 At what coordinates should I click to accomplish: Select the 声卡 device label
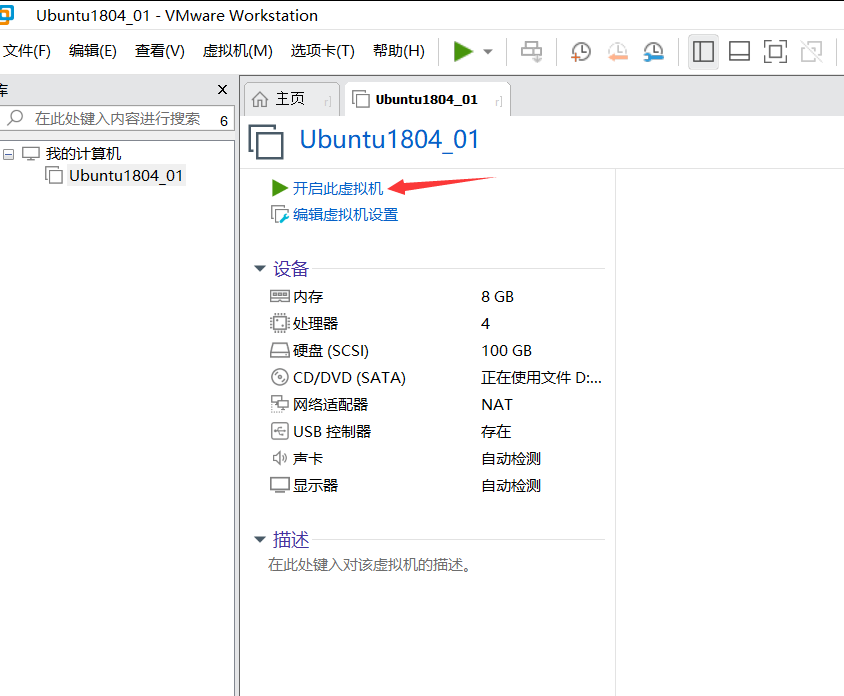(x=308, y=459)
